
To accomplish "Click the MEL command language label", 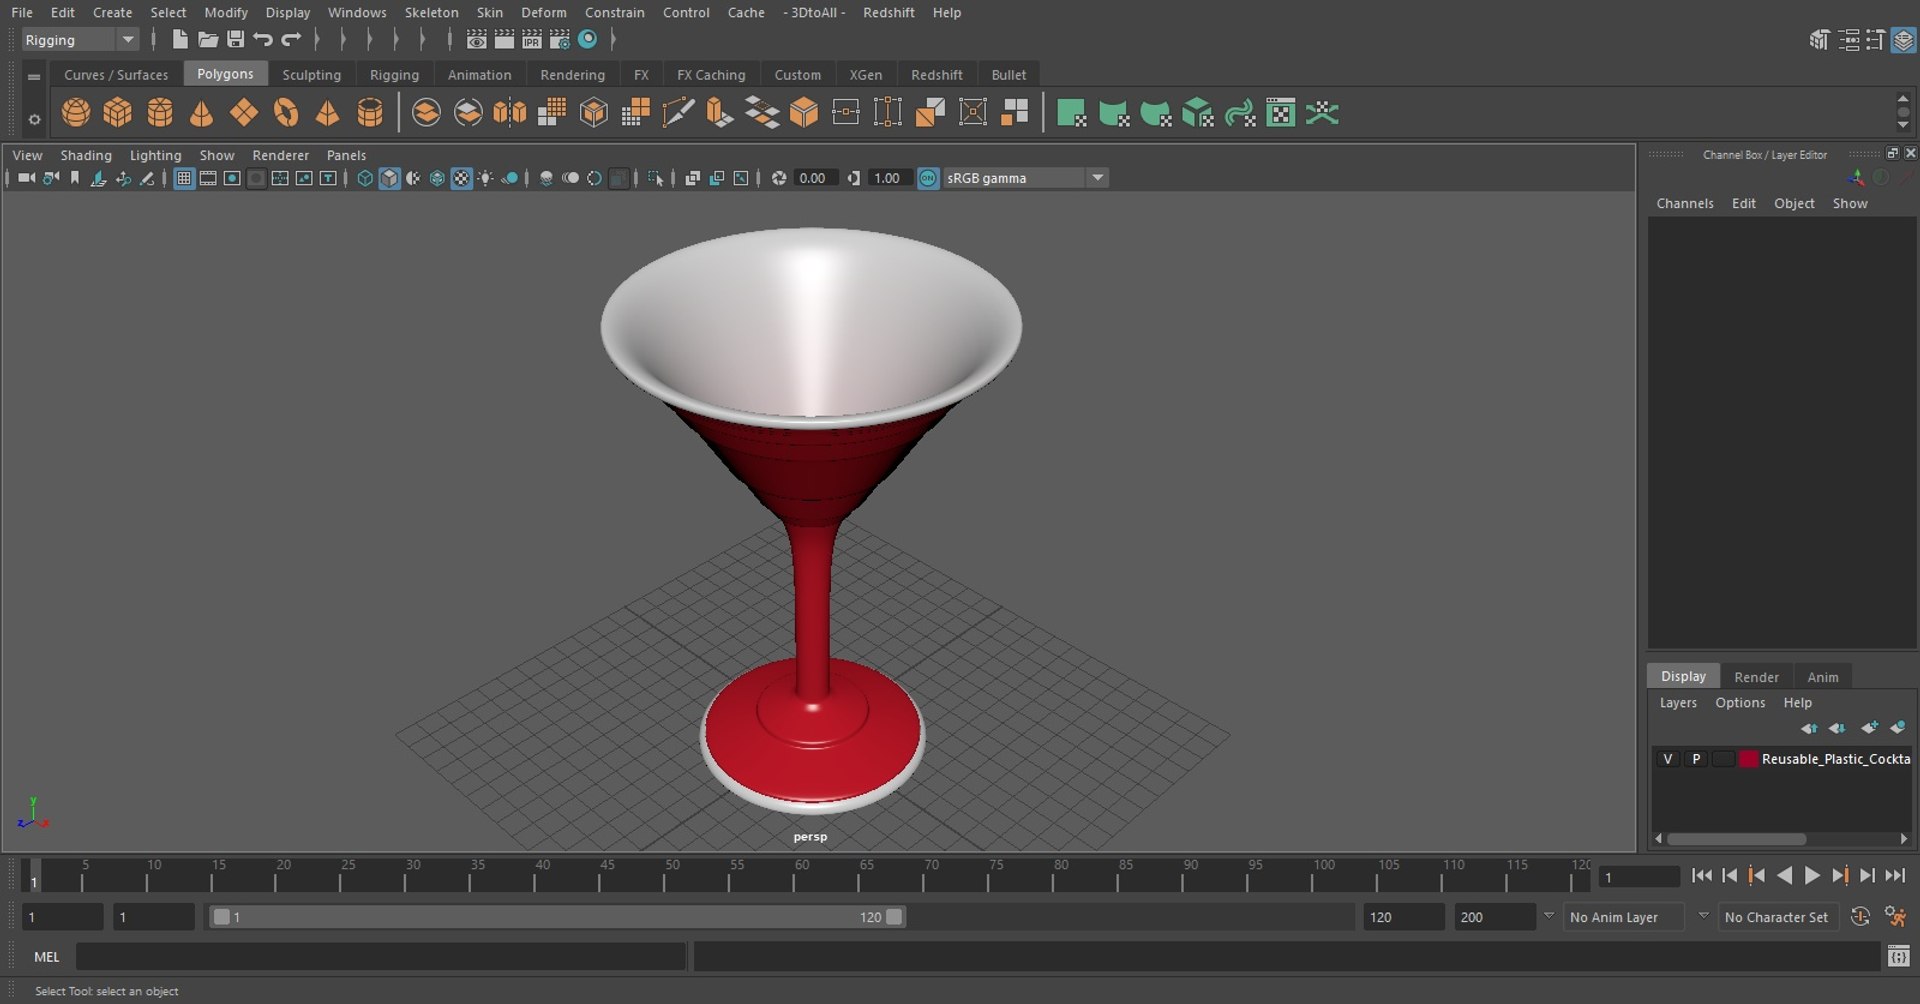I will click(x=47, y=957).
